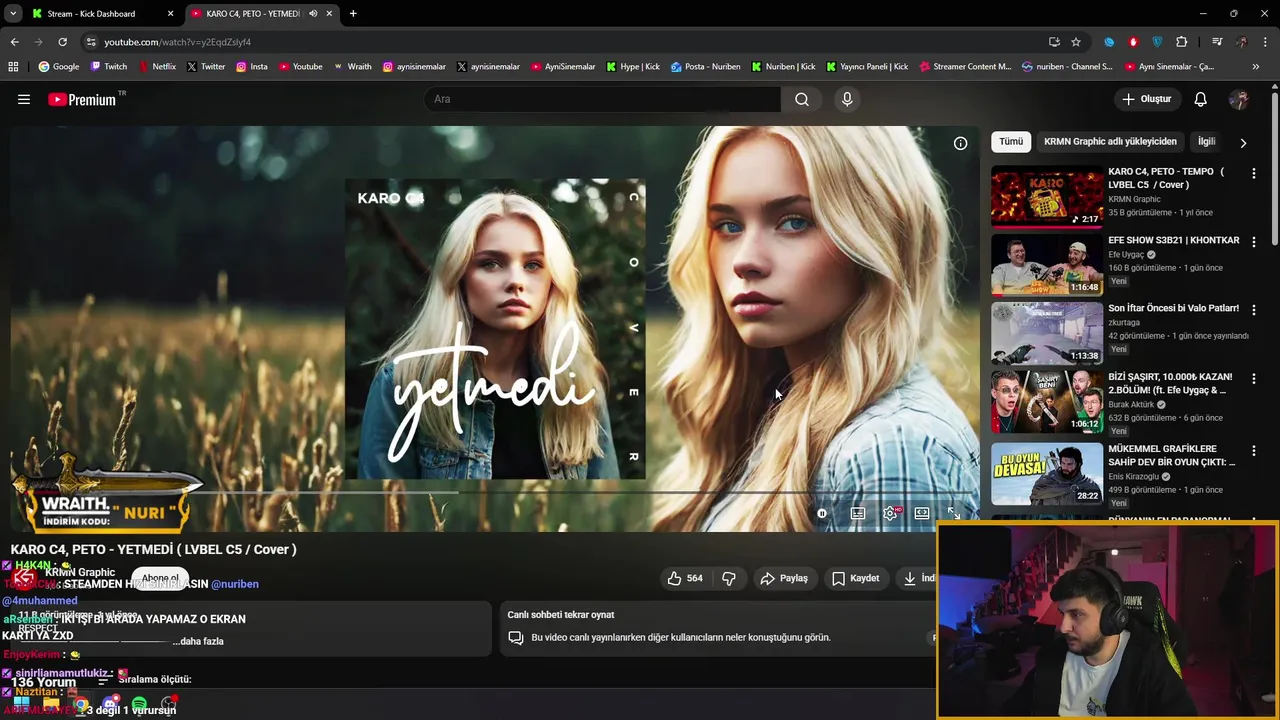
Task: Dislike the video with thumbs-down
Action: point(729,578)
